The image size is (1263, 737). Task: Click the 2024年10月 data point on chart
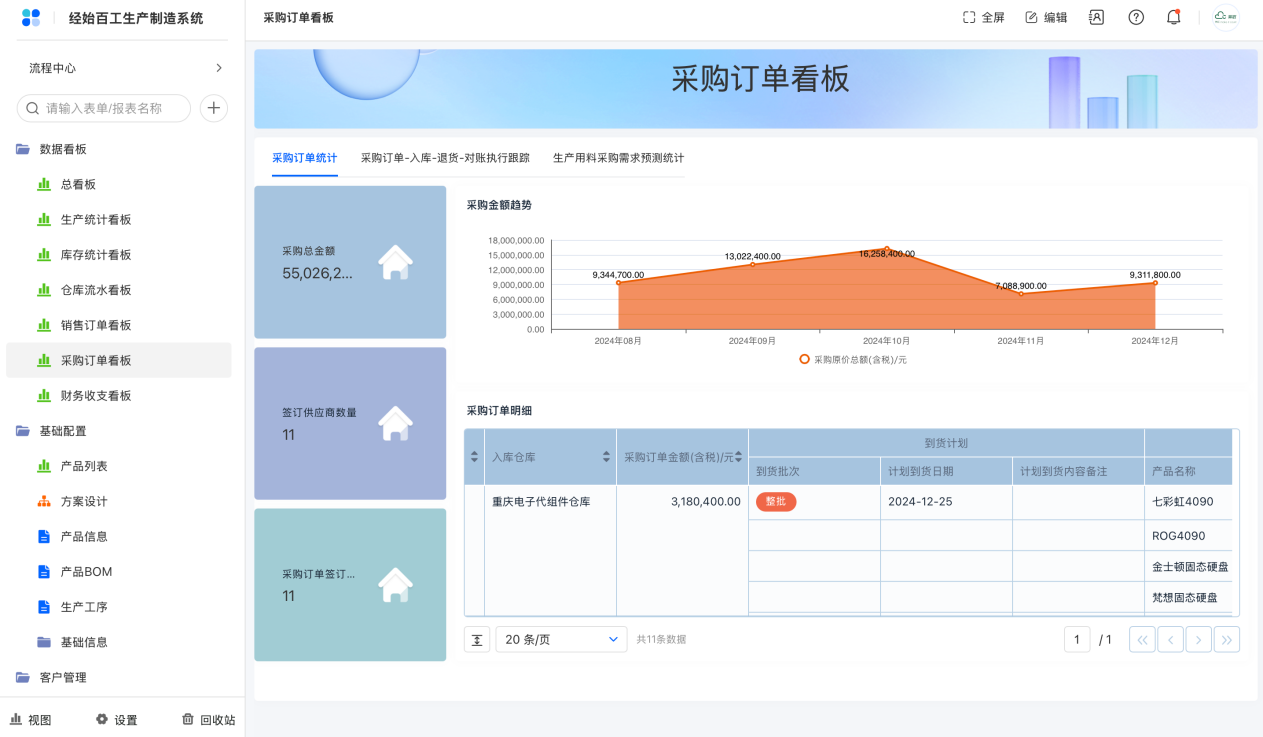tap(886, 249)
